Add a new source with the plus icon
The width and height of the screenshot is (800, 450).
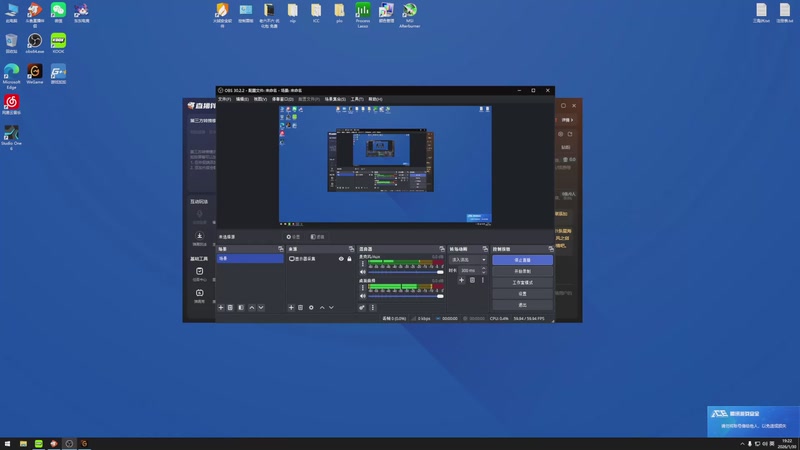click(x=291, y=308)
